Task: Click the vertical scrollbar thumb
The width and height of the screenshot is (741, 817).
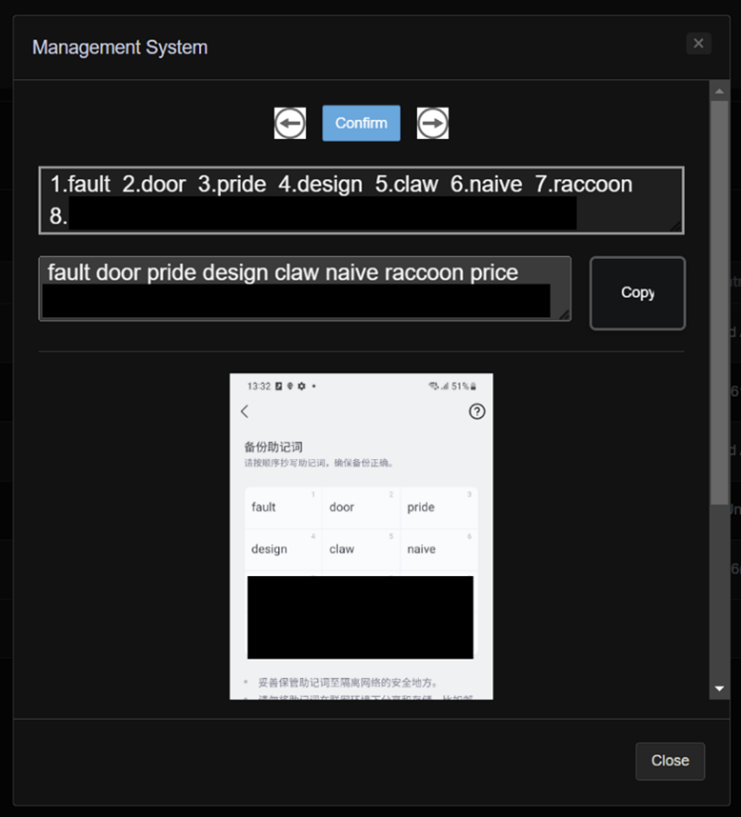Action: [718, 300]
